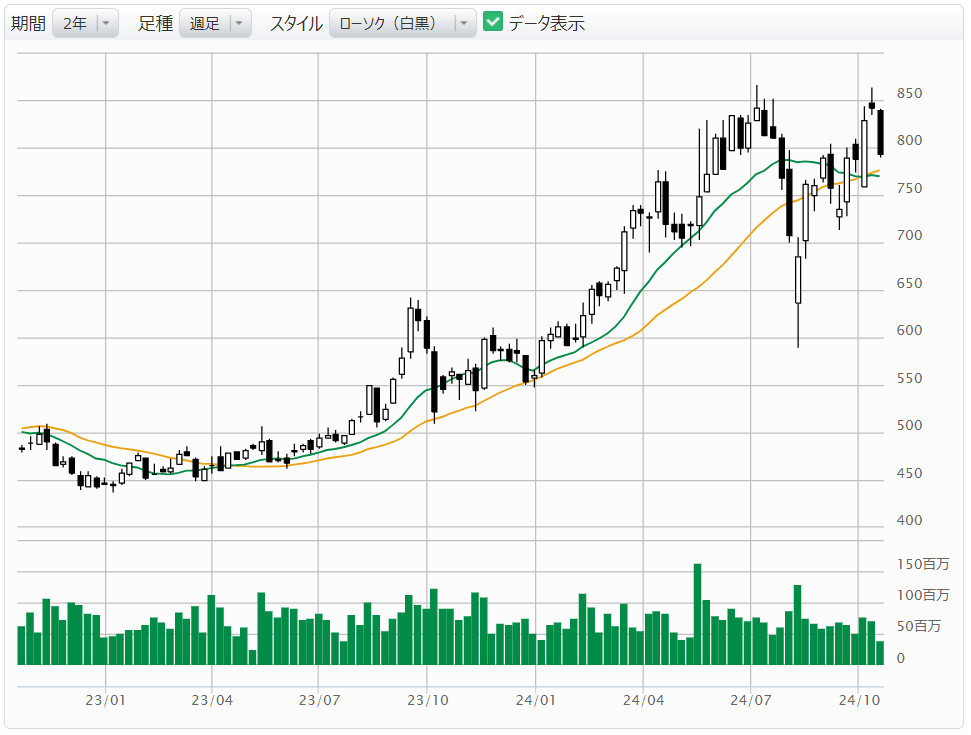Viewport: 971px width, 735px height.
Task: Open the スタイル dropdown showing ローソク（白黒）
Action: tap(401, 24)
